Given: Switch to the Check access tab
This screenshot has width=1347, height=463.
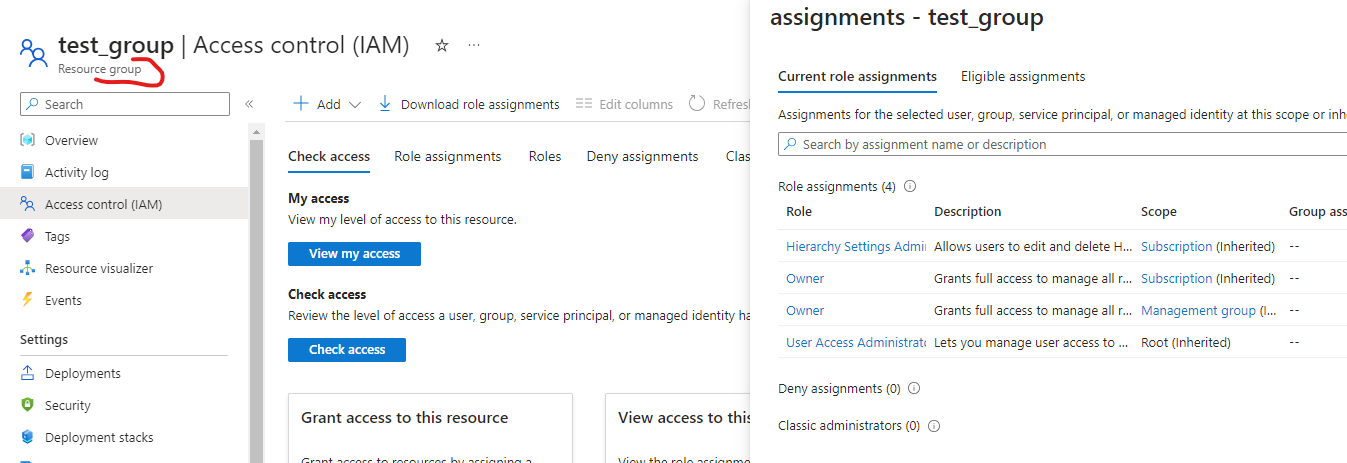Looking at the screenshot, I should click(329, 156).
